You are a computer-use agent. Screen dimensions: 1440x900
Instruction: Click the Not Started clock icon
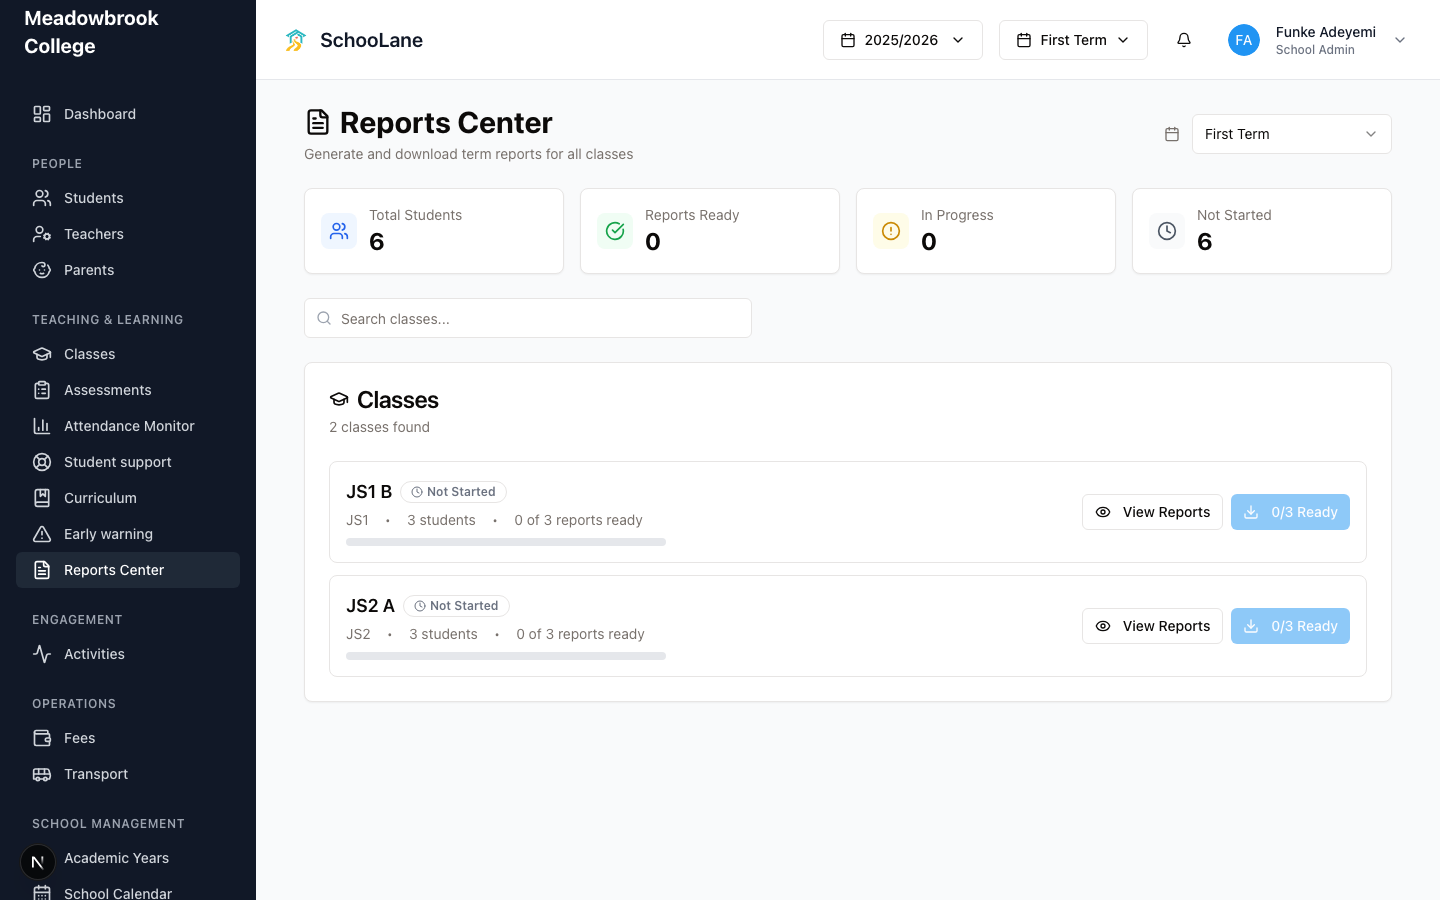[1167, 231]
